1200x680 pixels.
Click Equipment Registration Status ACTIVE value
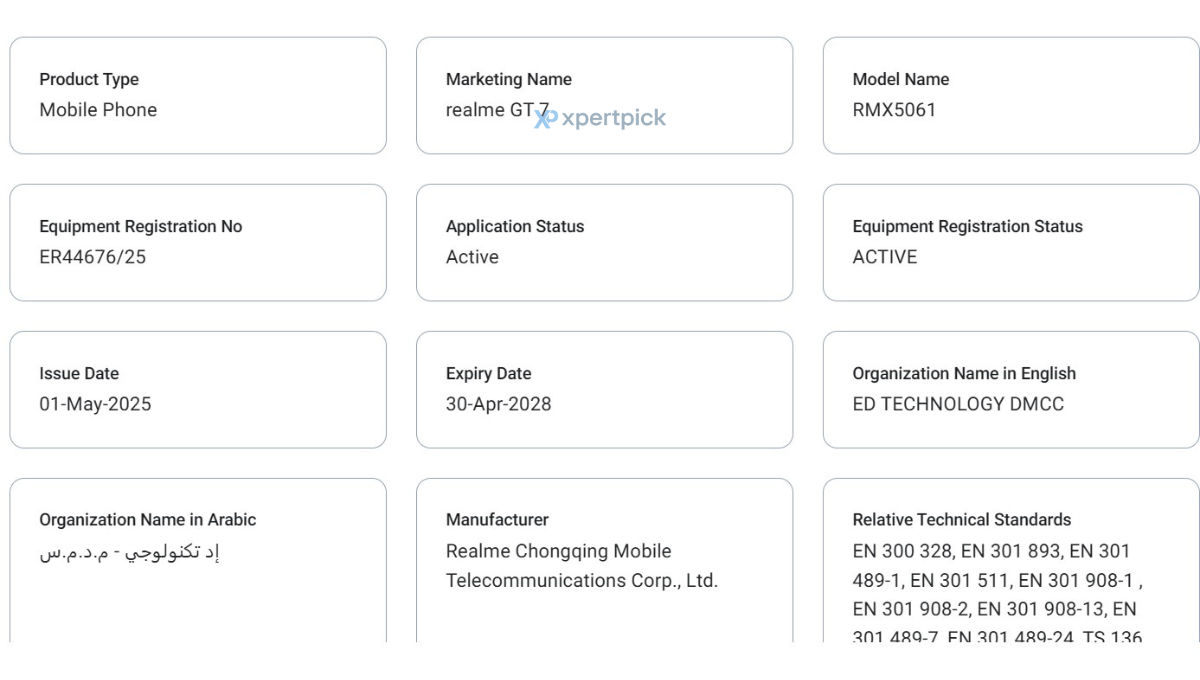point(884,257)
